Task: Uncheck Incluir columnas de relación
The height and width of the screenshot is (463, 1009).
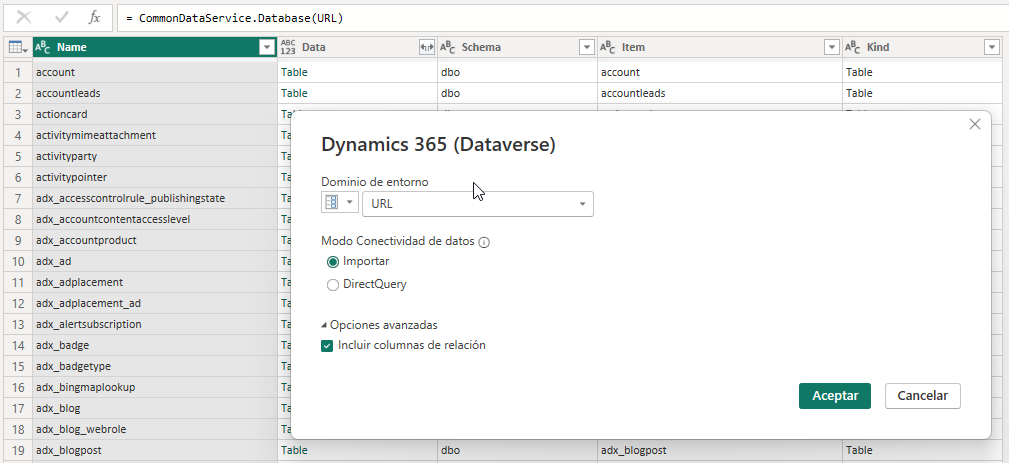Action: pyautogui.click(x=327, y=346)
